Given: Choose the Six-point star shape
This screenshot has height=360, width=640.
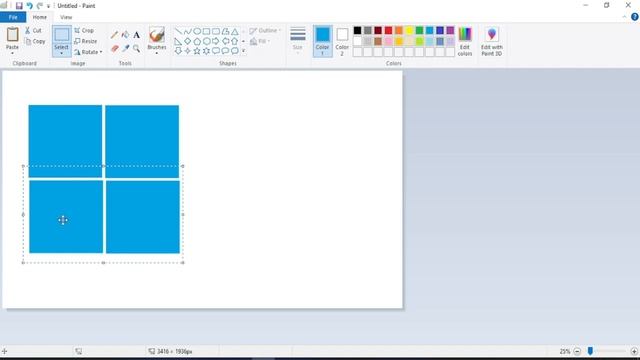Looking at the screenshot, I should click(206, 51).
